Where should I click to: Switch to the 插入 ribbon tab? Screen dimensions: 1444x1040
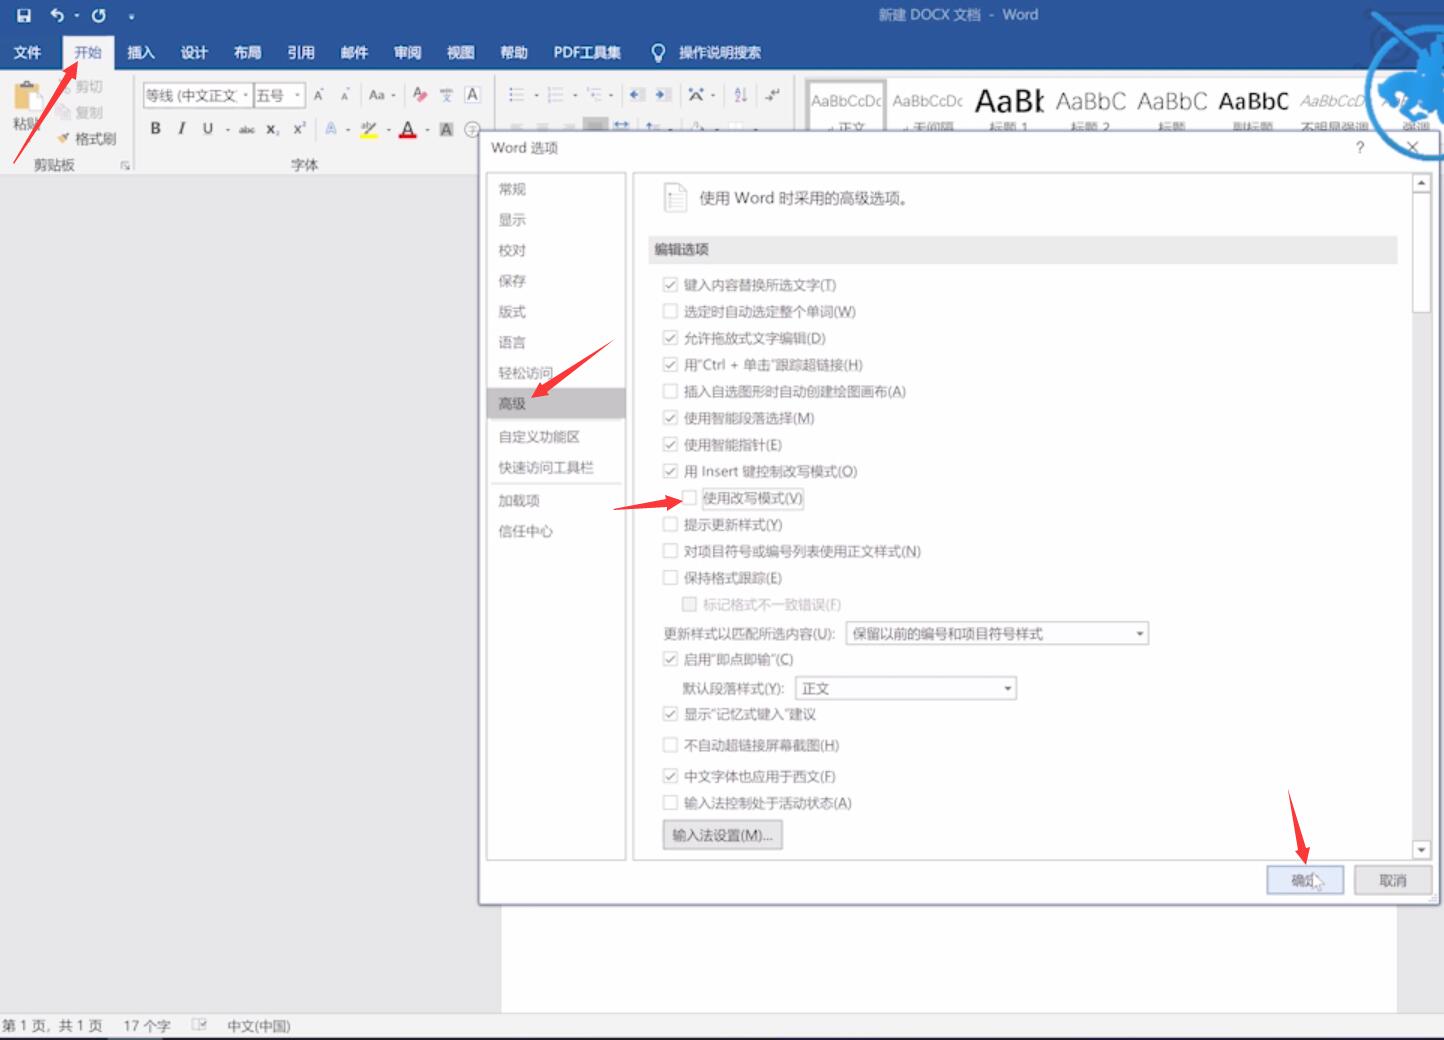click(x=141, y=53)
